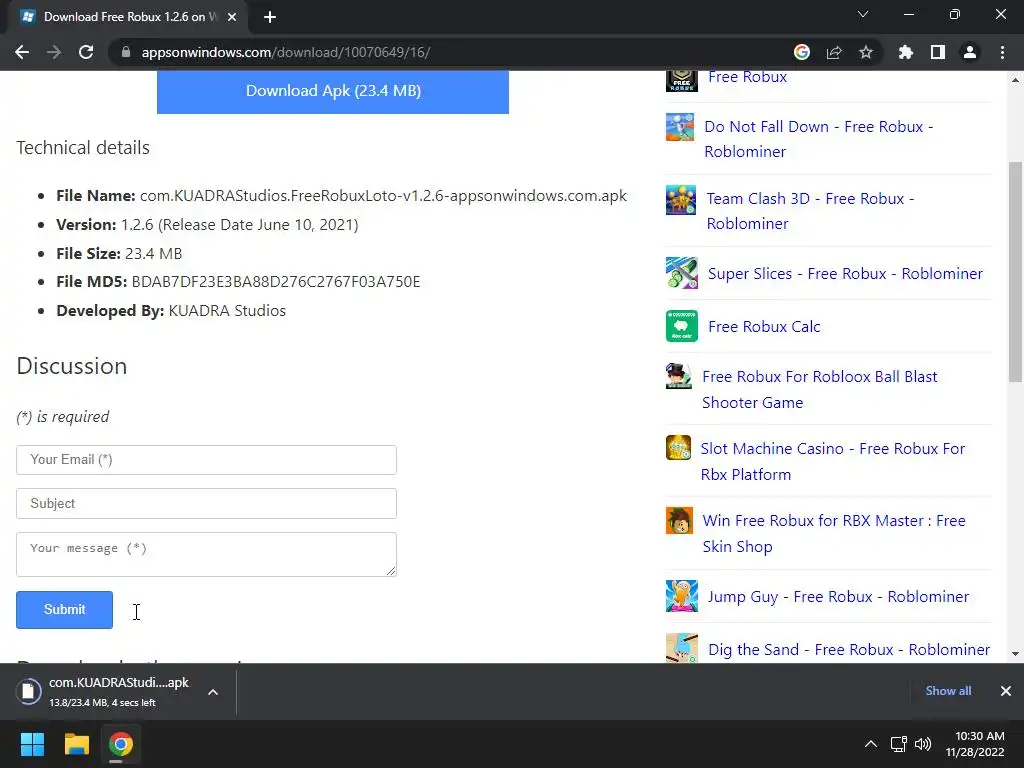Screen dimensions: 1024x768
Task: Close the Download Free Robux tab
Action: coord(232,17)
